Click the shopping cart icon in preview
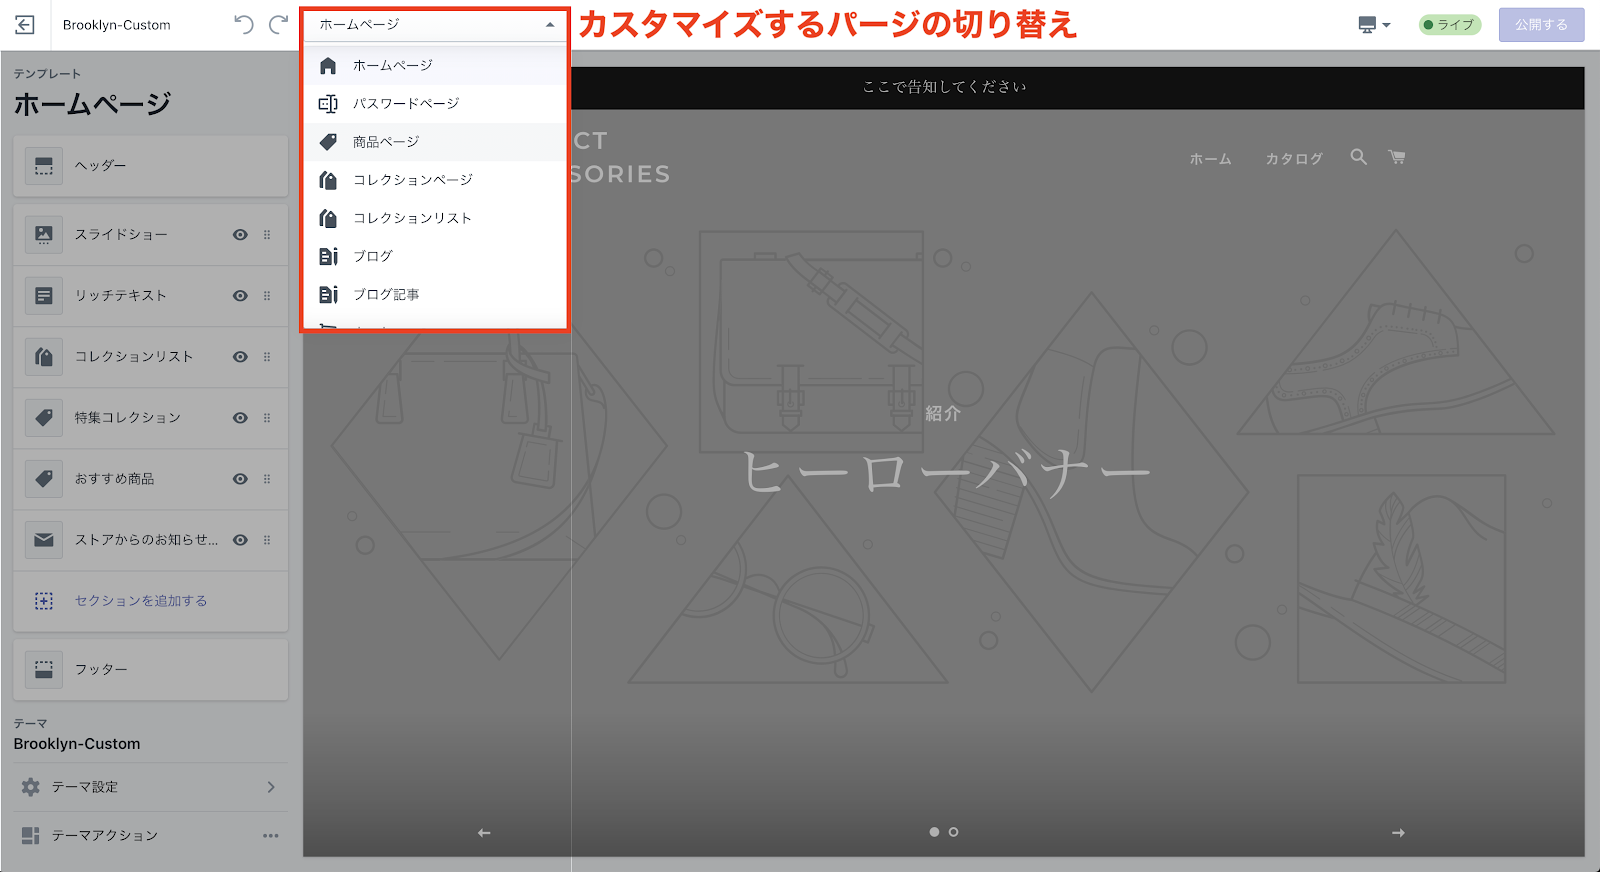 tap(1397, 157)
